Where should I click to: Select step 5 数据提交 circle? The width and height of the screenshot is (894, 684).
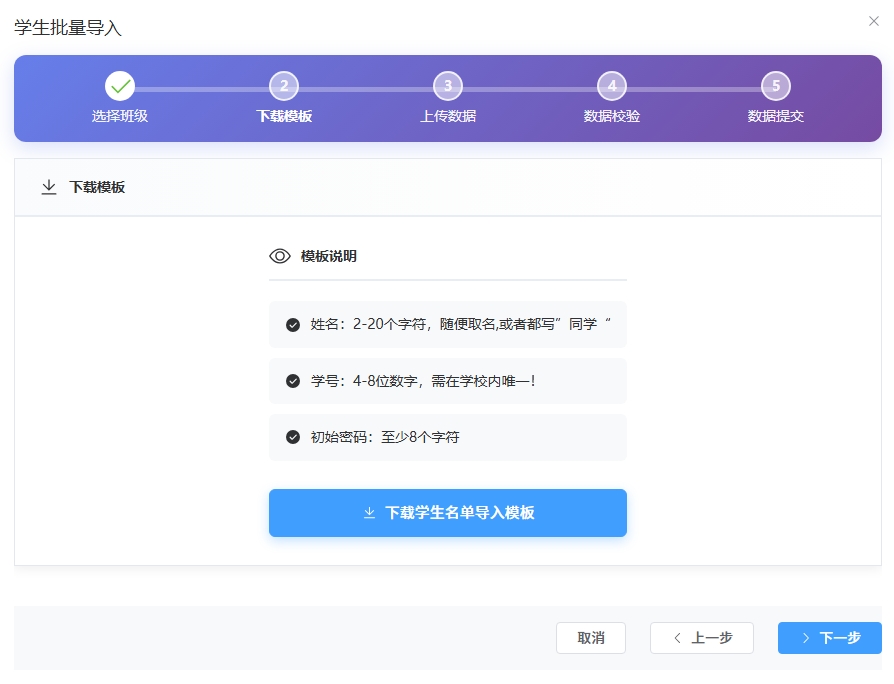tap(776, 86)
